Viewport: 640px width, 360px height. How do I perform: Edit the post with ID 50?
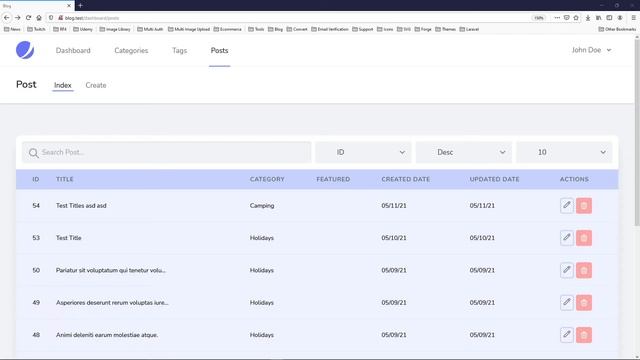tap(567, 270)
